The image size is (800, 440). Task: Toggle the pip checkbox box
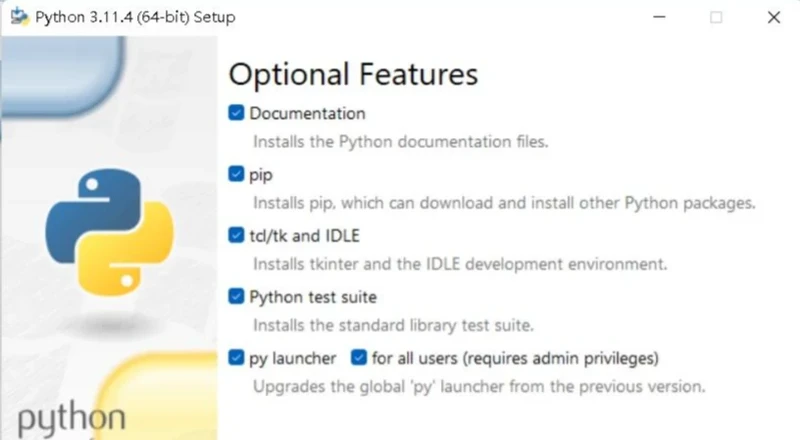click(x=236, y=174)
